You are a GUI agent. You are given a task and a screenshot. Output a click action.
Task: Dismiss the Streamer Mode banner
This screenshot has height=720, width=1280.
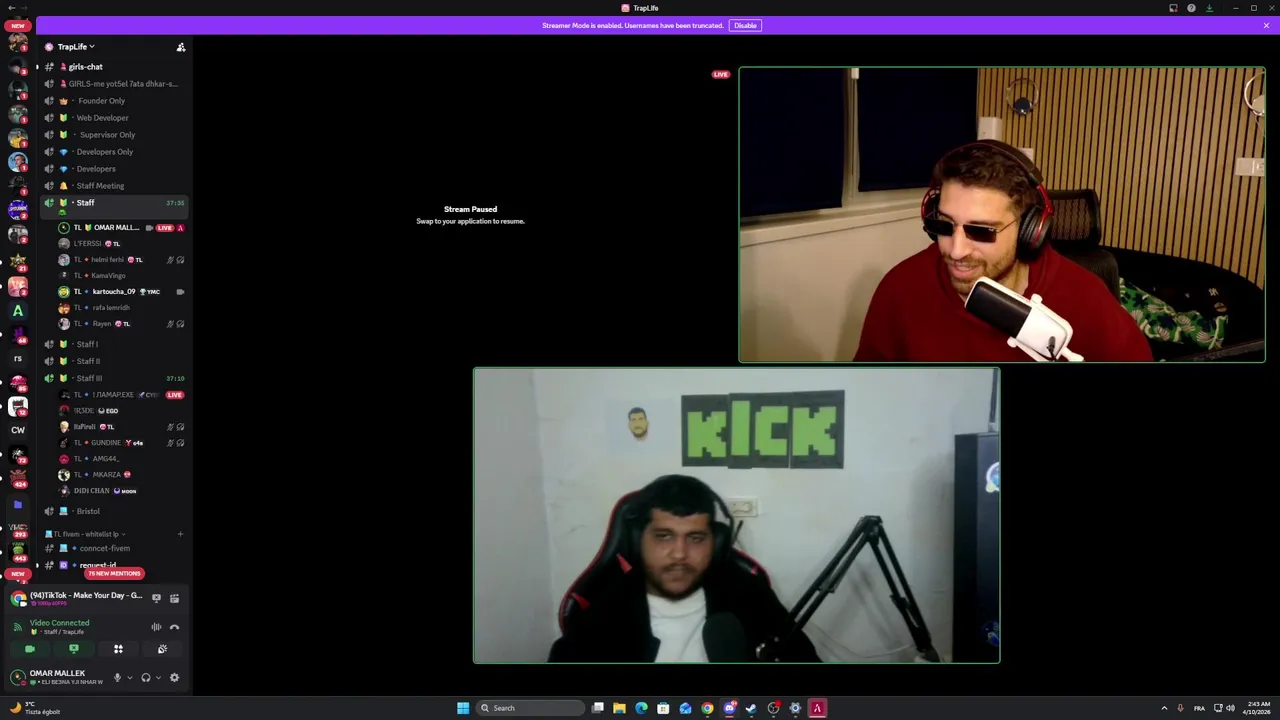click(1266, 25)
